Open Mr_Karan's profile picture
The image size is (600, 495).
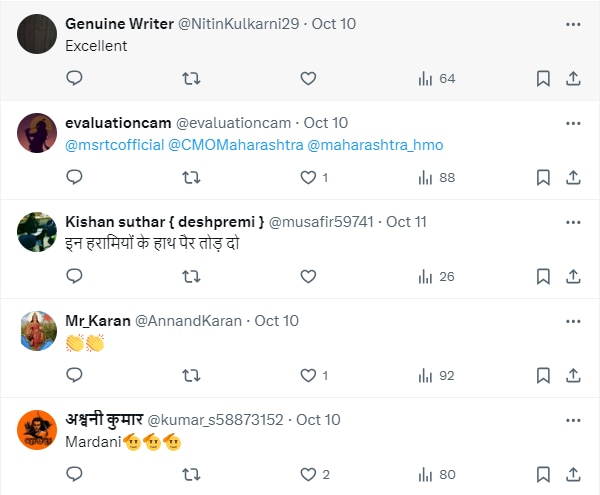[x=36, y=330]
